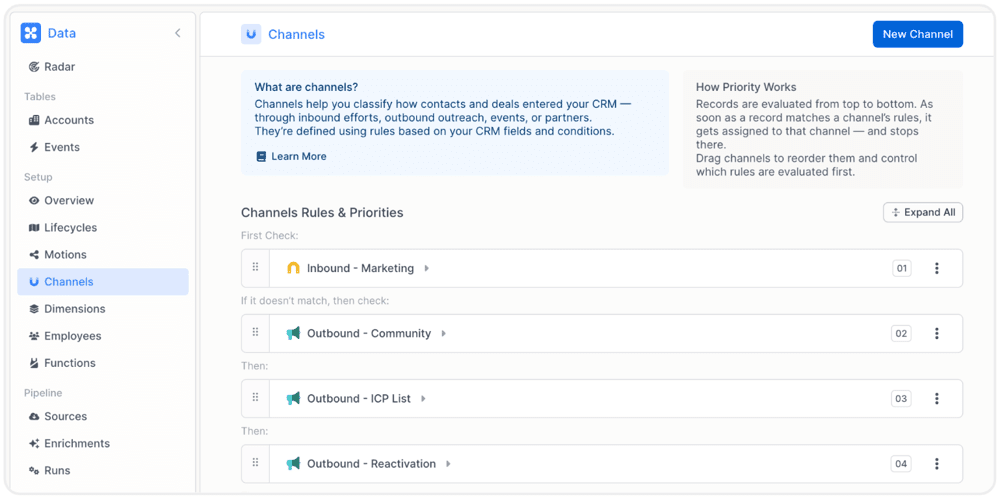Open Enrichments under Pipeline

coord(102,443)
